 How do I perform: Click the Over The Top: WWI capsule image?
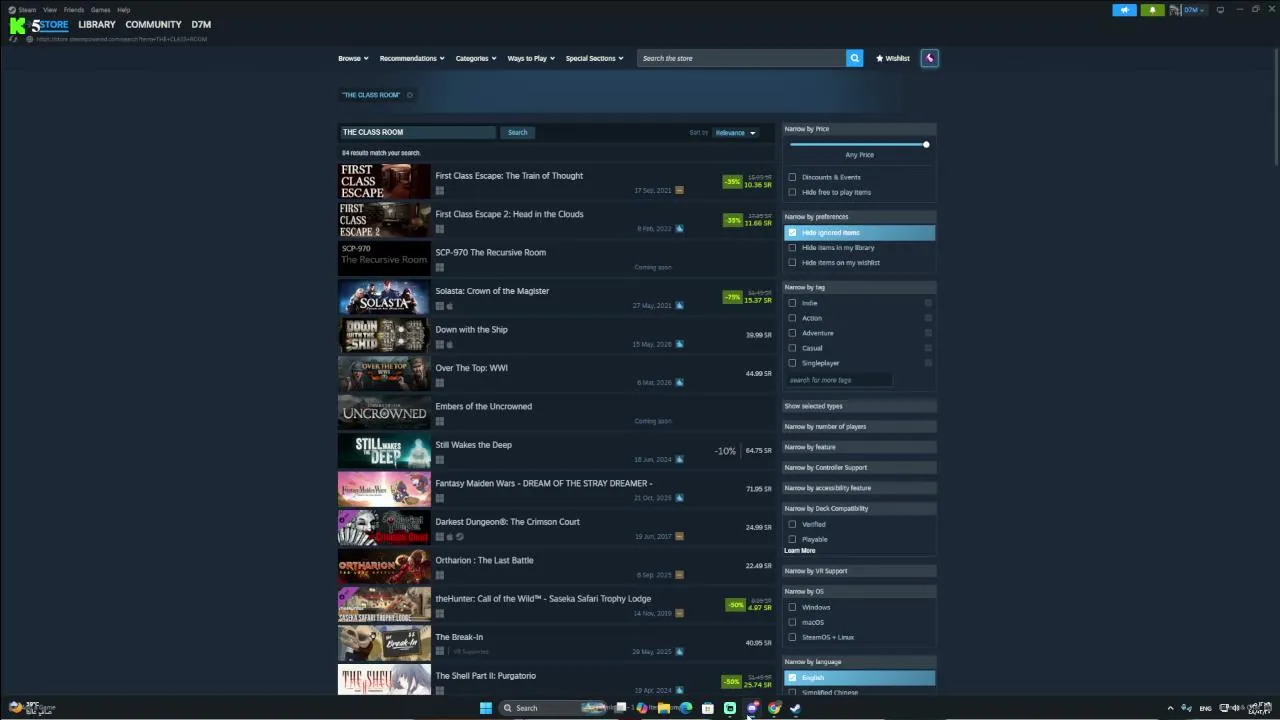point(384,374)
